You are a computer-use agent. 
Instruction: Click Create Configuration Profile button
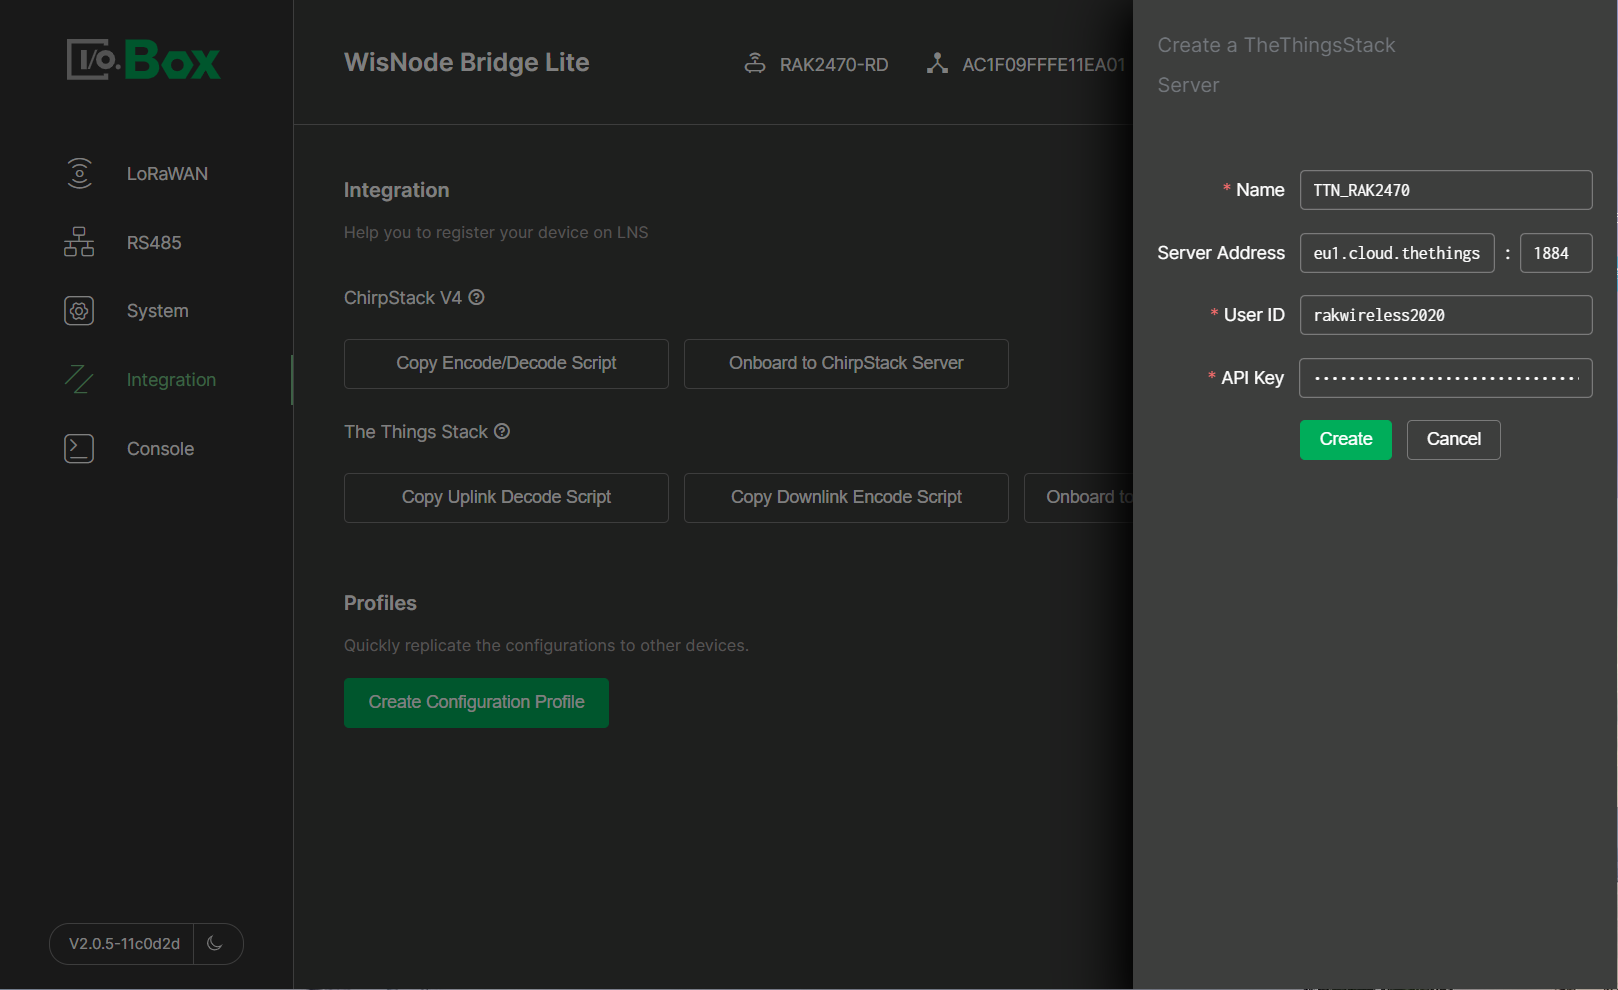476,702
